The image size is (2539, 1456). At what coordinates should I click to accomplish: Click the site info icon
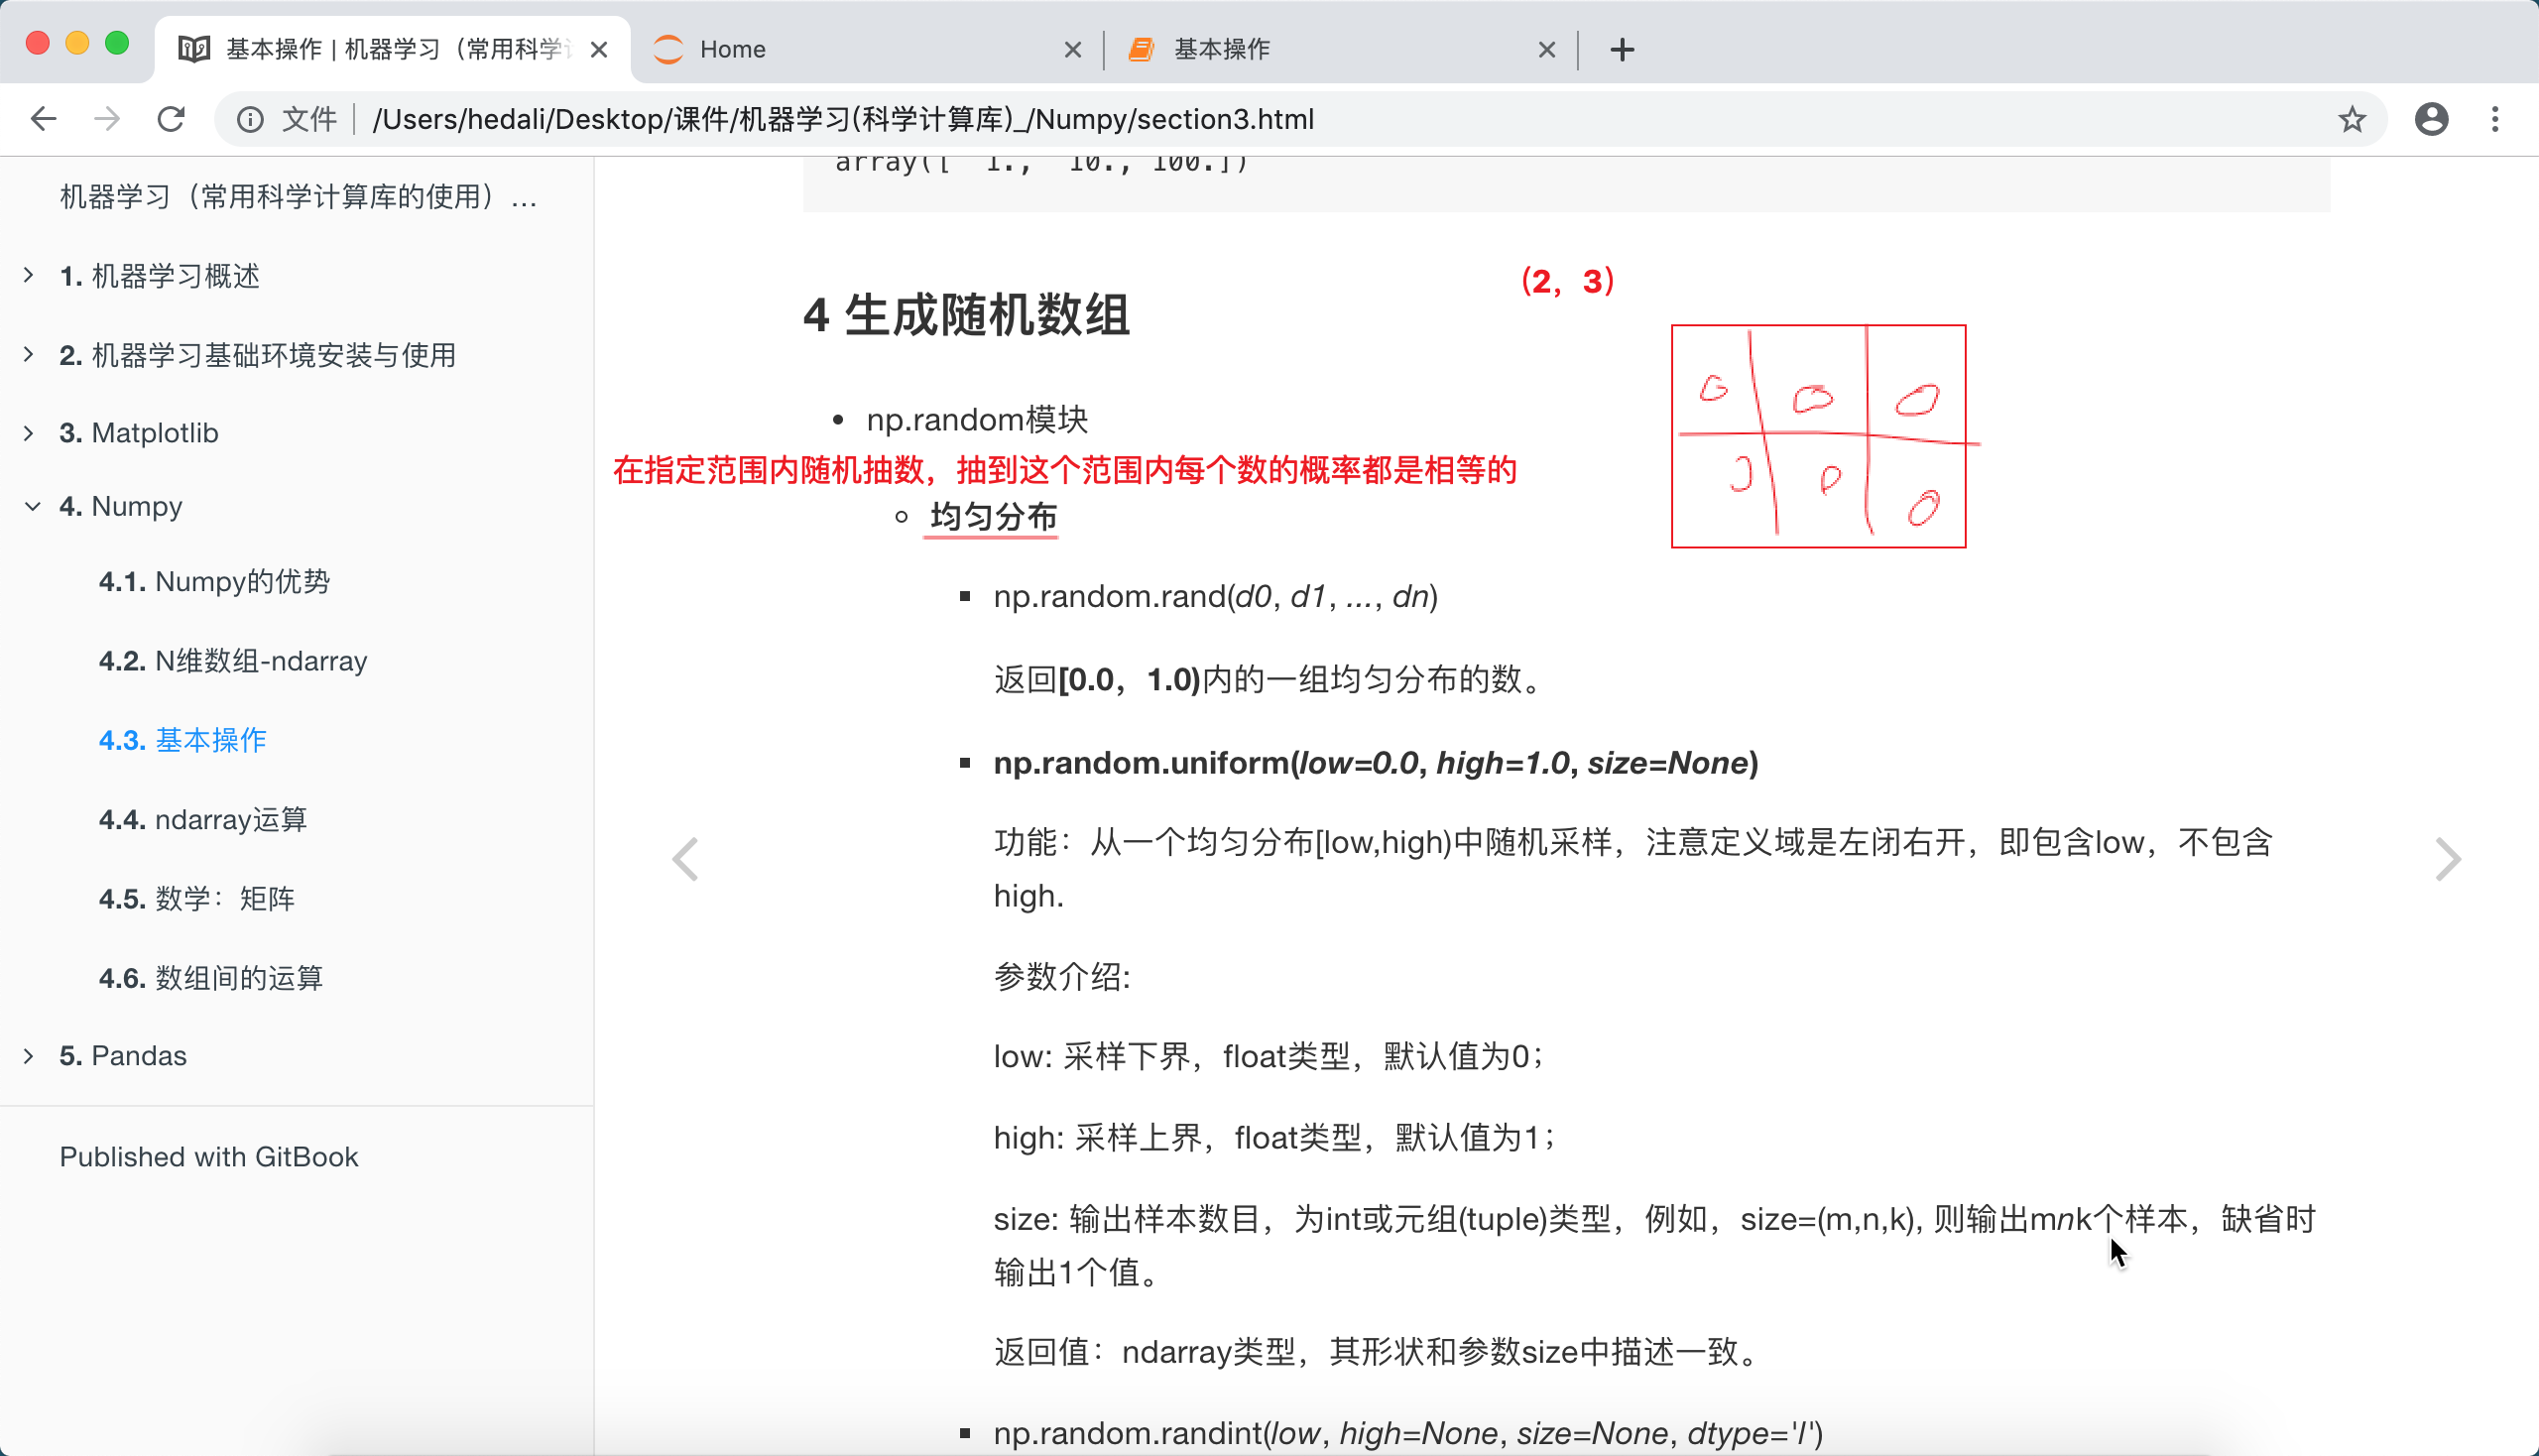tap(250, 119)
